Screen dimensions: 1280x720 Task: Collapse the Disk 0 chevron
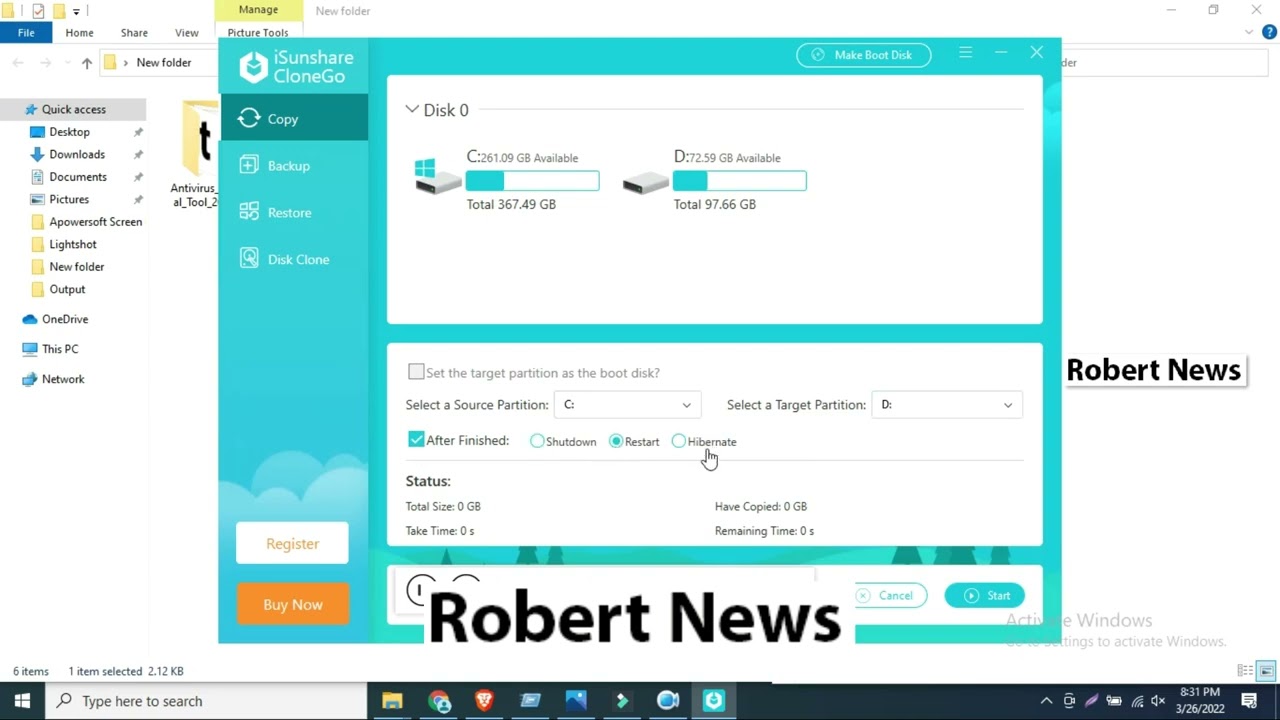point(412,110)
